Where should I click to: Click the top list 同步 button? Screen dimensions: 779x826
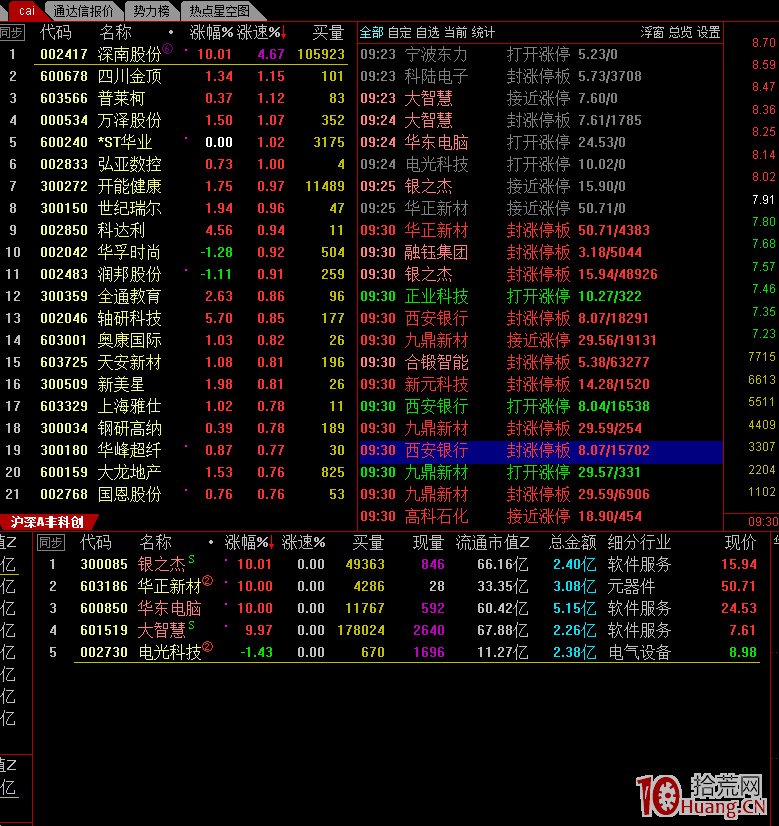tap(12, 33)
